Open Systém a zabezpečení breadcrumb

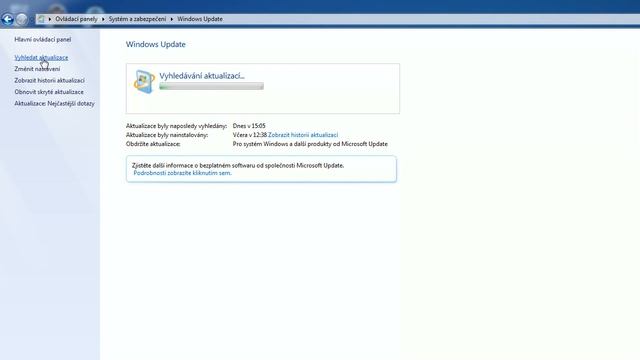138,19
